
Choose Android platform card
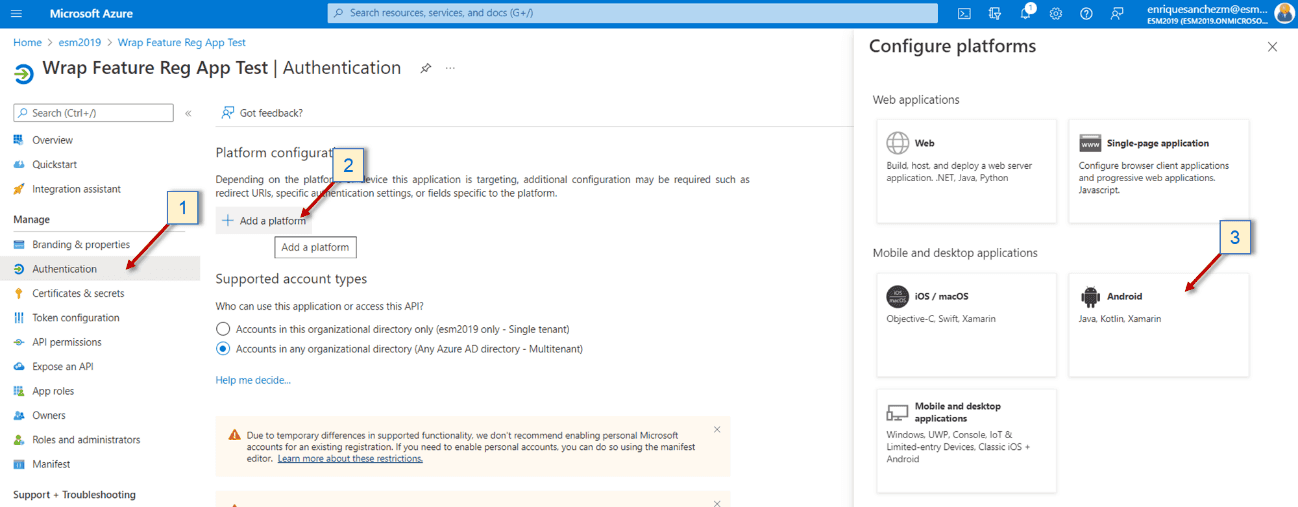(1158, 325)
